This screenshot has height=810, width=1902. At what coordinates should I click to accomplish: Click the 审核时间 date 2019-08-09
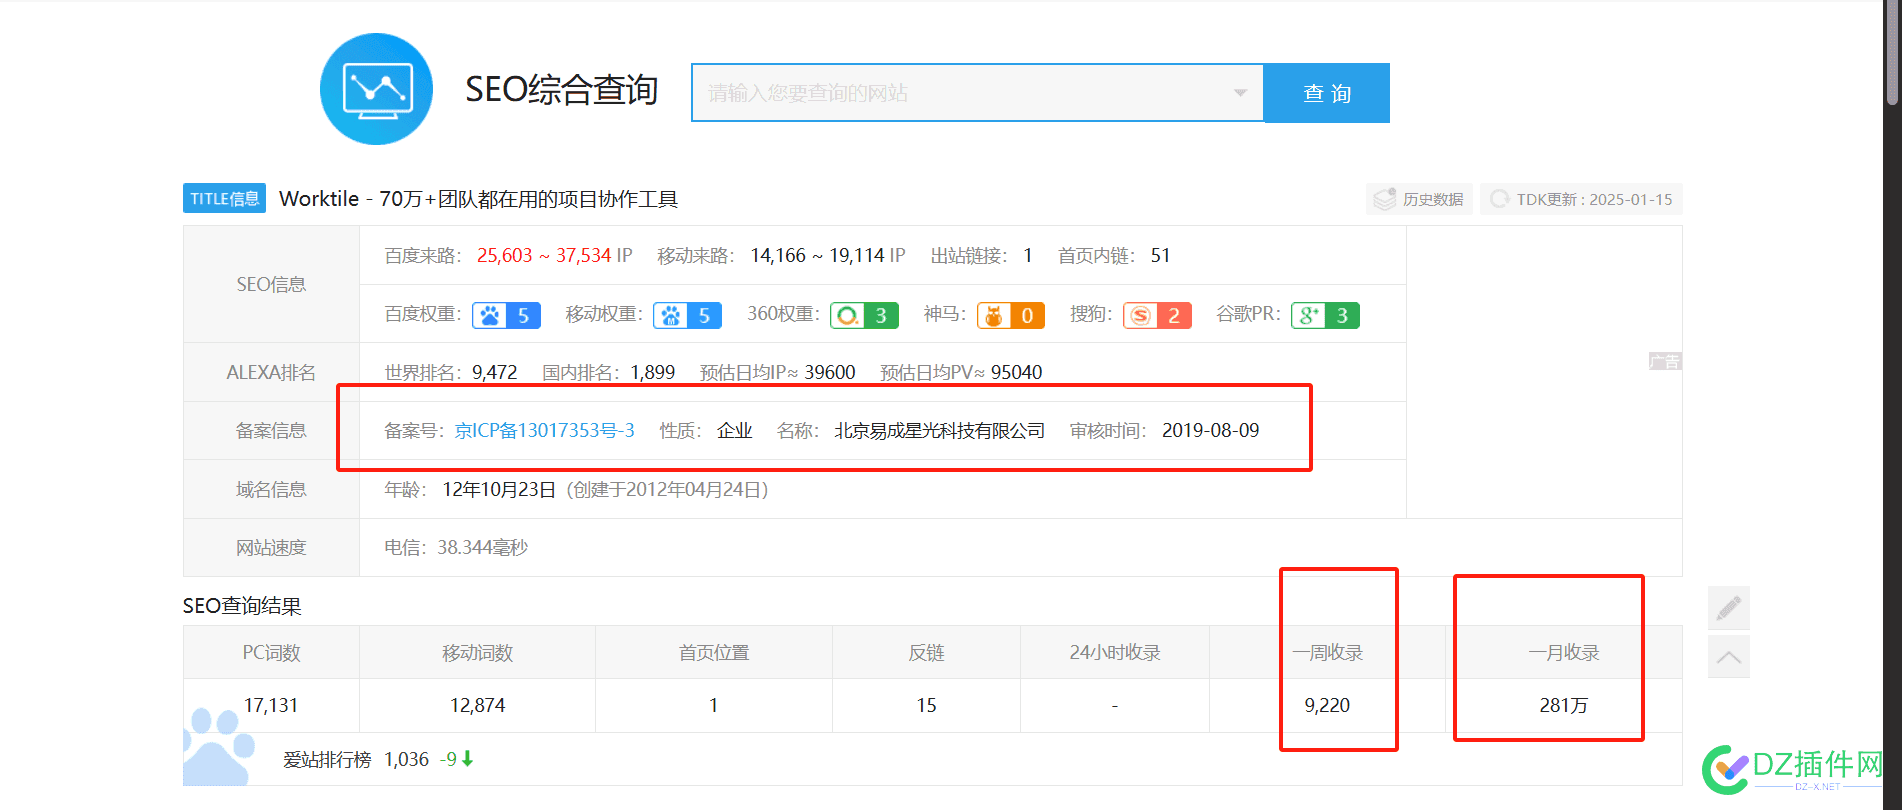(x=1210, y=430)
